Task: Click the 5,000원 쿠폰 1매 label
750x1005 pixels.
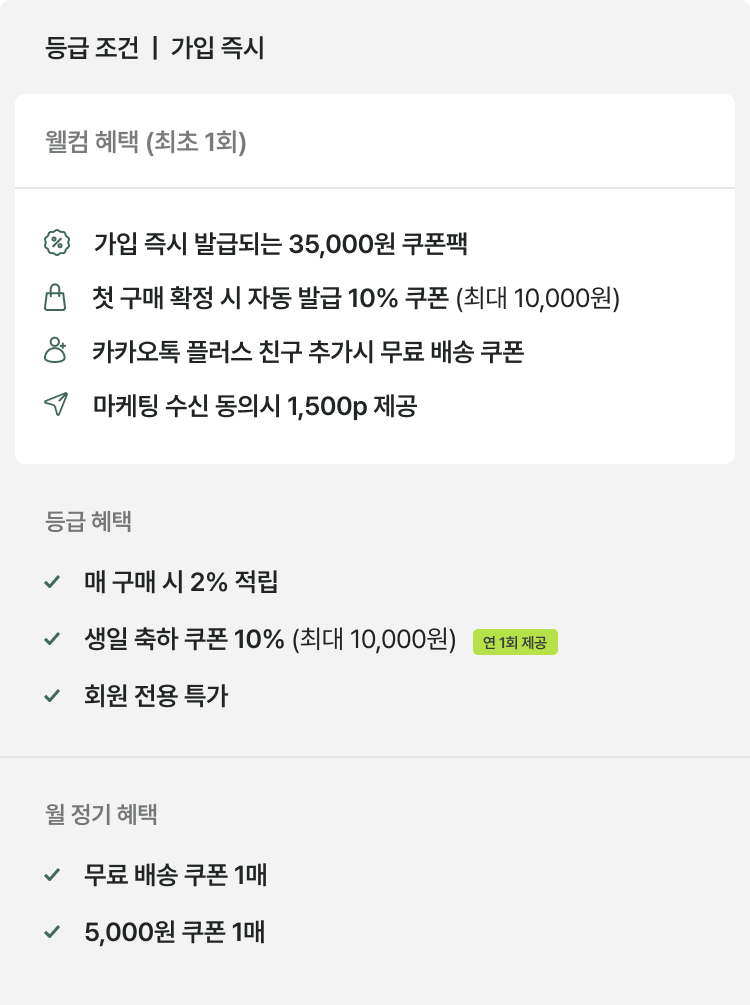Action: pyautogui.click(x=175, y=933)
